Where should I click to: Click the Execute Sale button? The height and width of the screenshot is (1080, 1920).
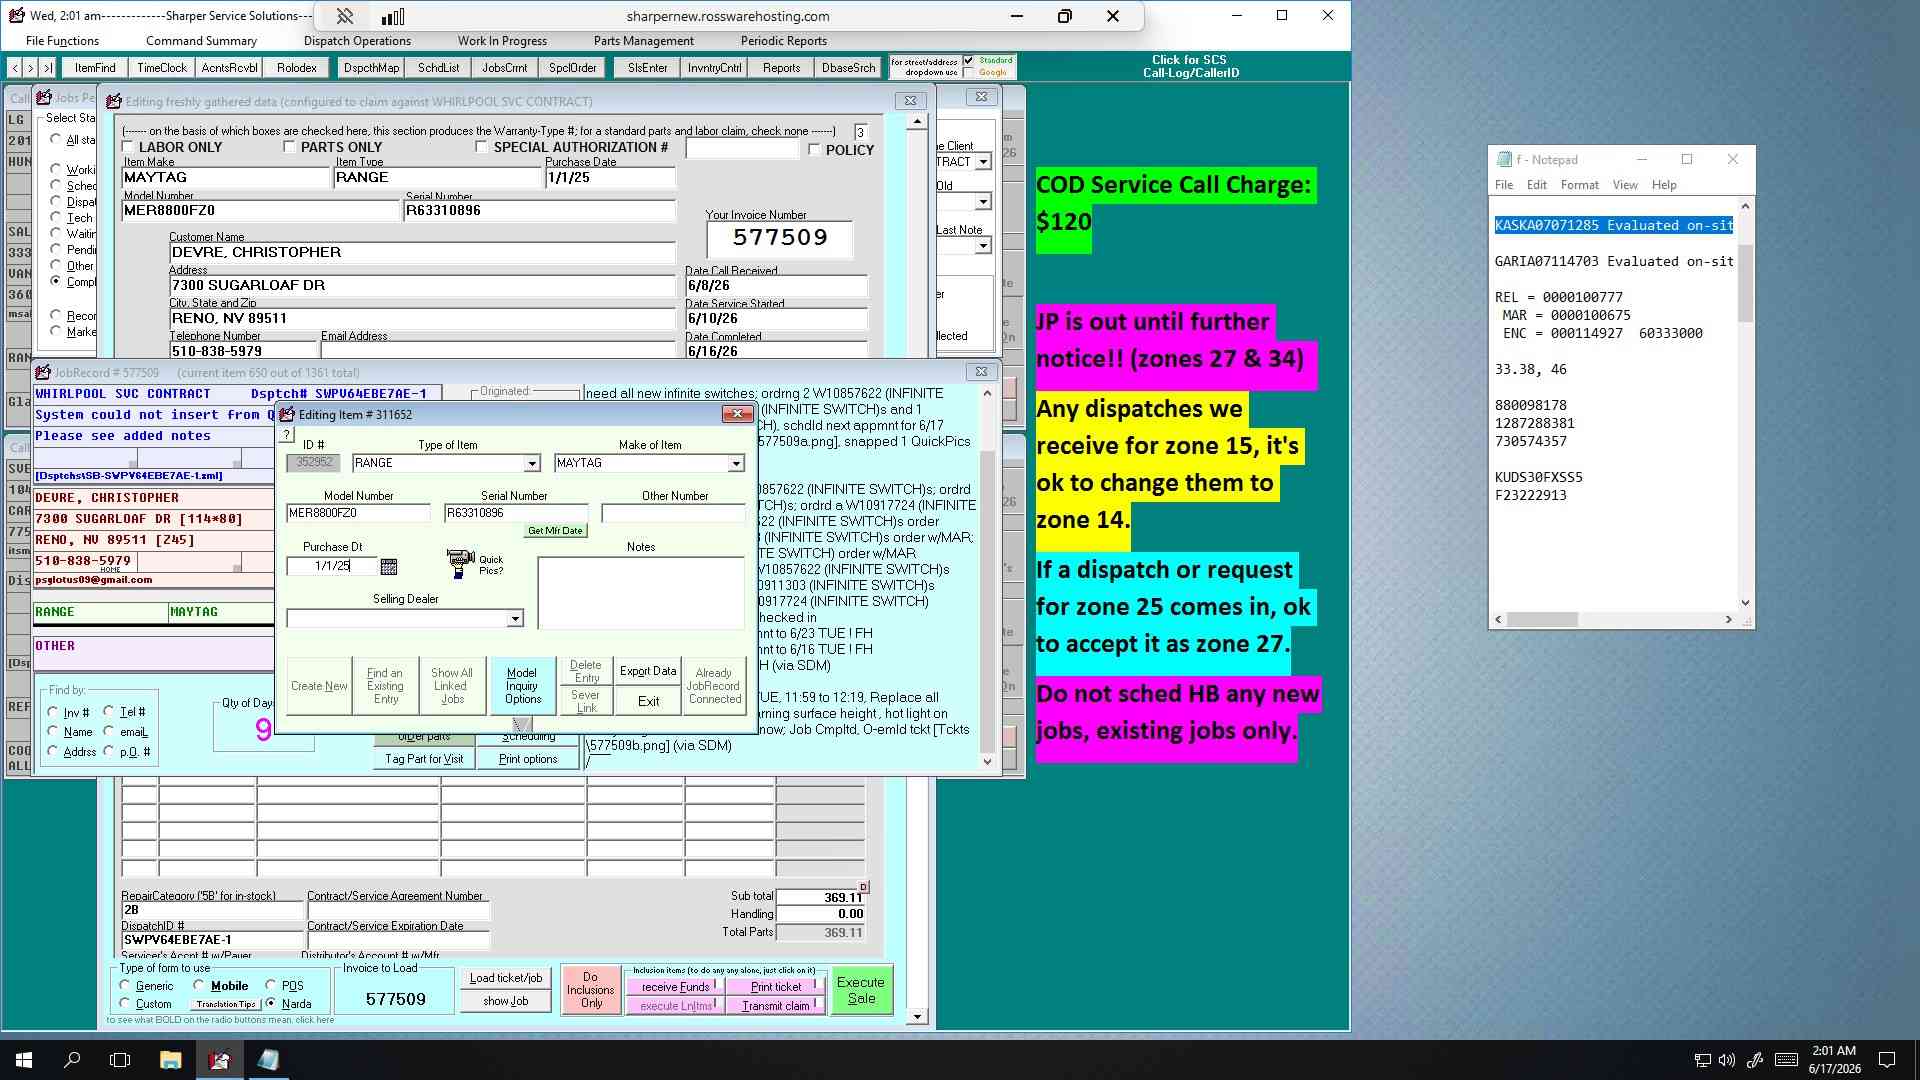pyautogui.click(x=861, y=990)
